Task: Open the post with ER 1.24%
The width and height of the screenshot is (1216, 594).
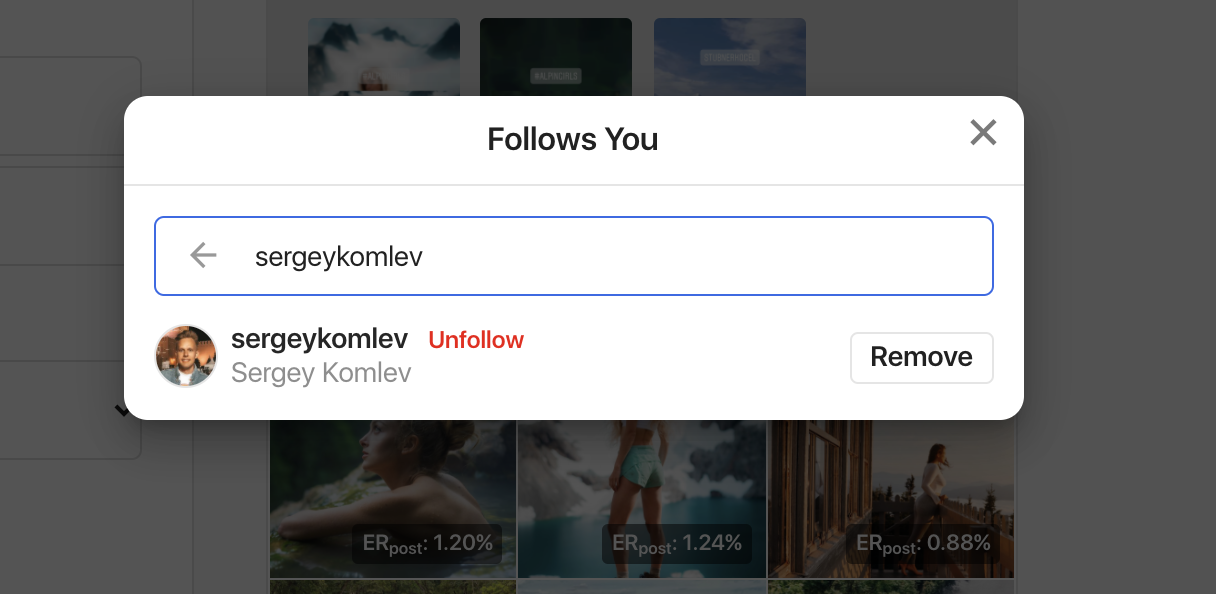Action: [641, 480]
